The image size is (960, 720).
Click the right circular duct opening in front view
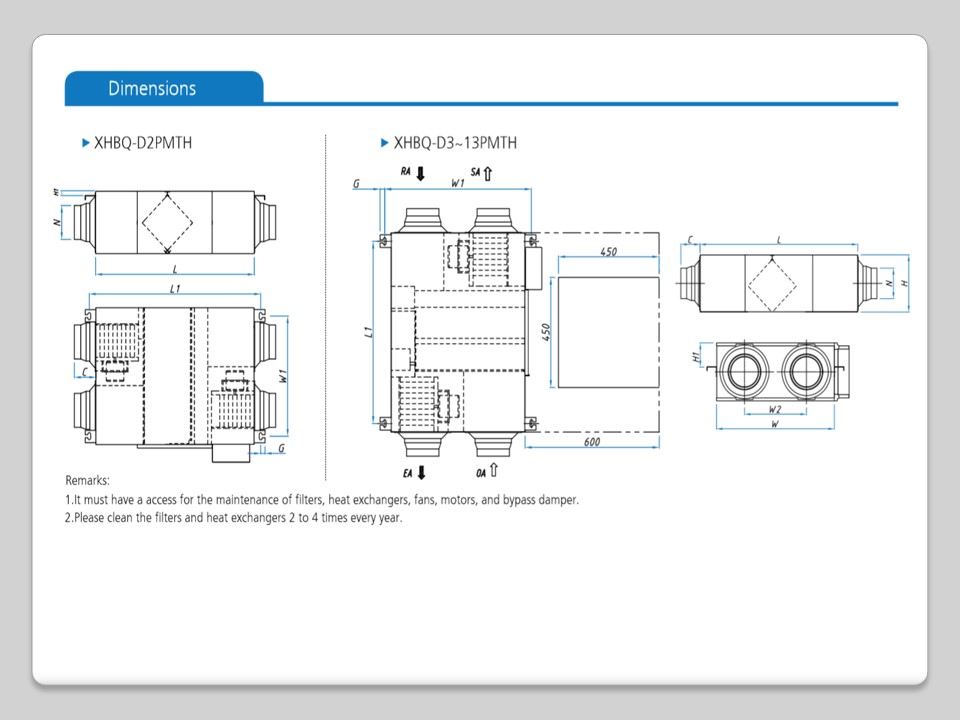(806, 371)
